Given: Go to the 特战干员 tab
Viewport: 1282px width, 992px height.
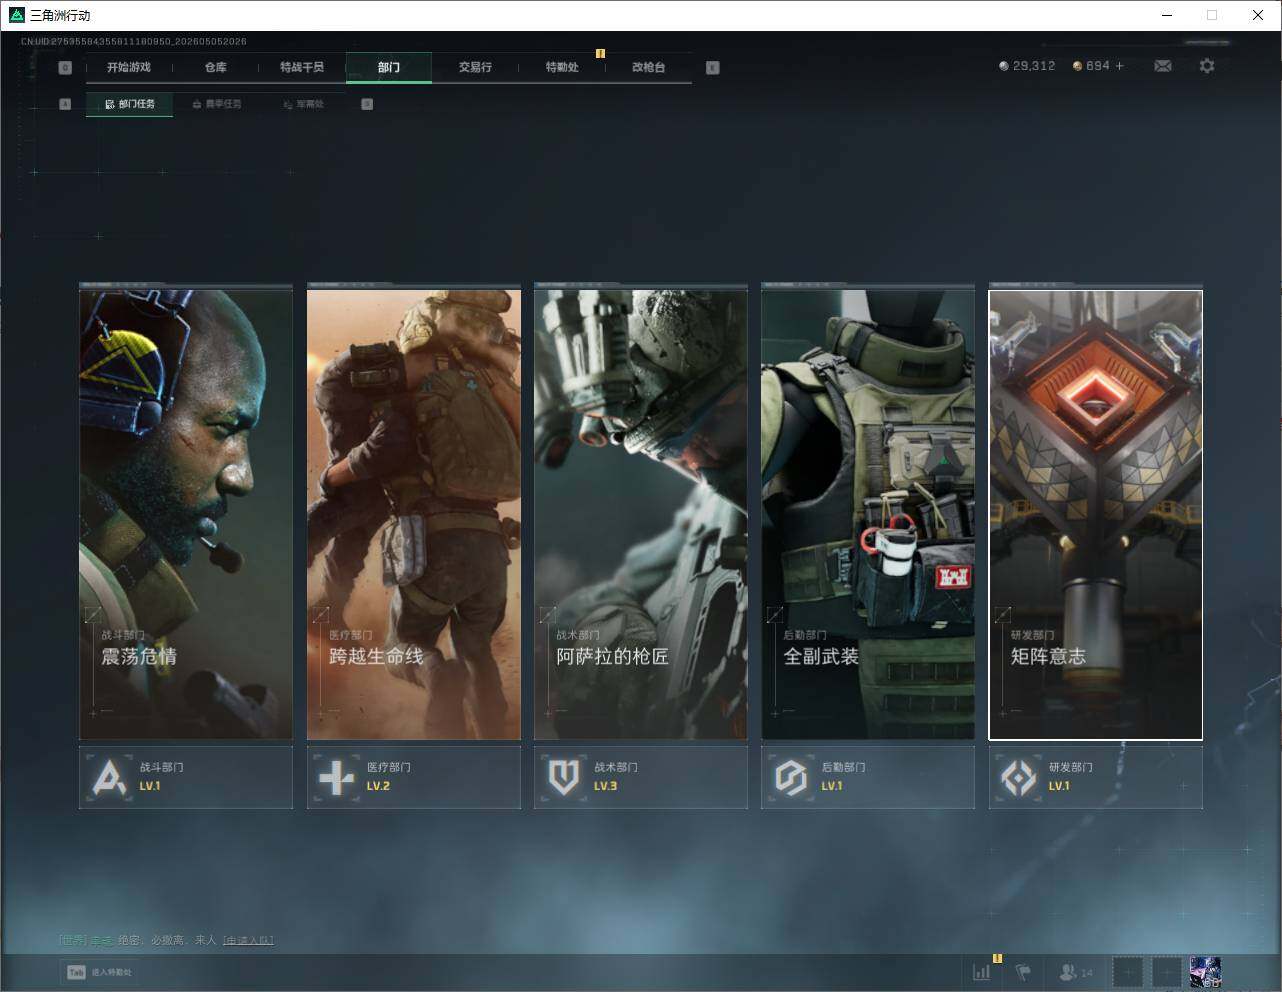Looking at the screenshot, I should click(302, 68).
